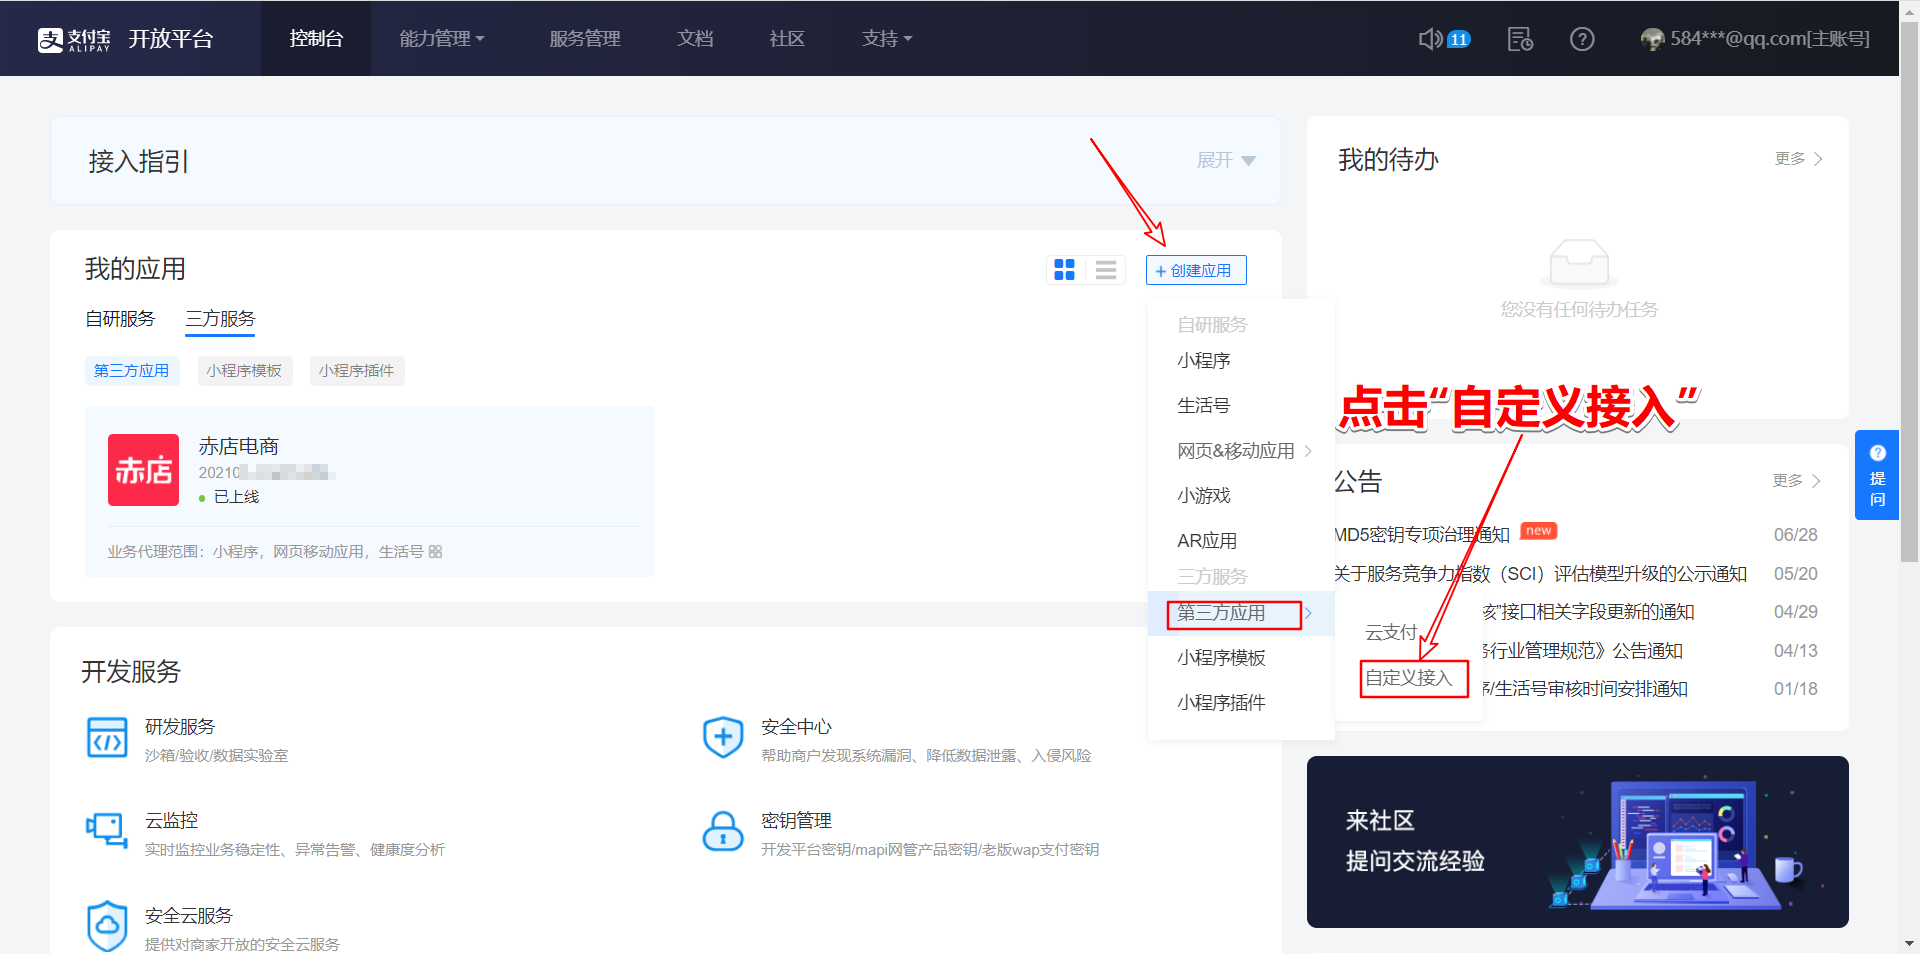Viewport: 1920px width, 954px height.
Task: Open 生活号审核时间安排通知 announcement
Action: (x=1585, y=689)
